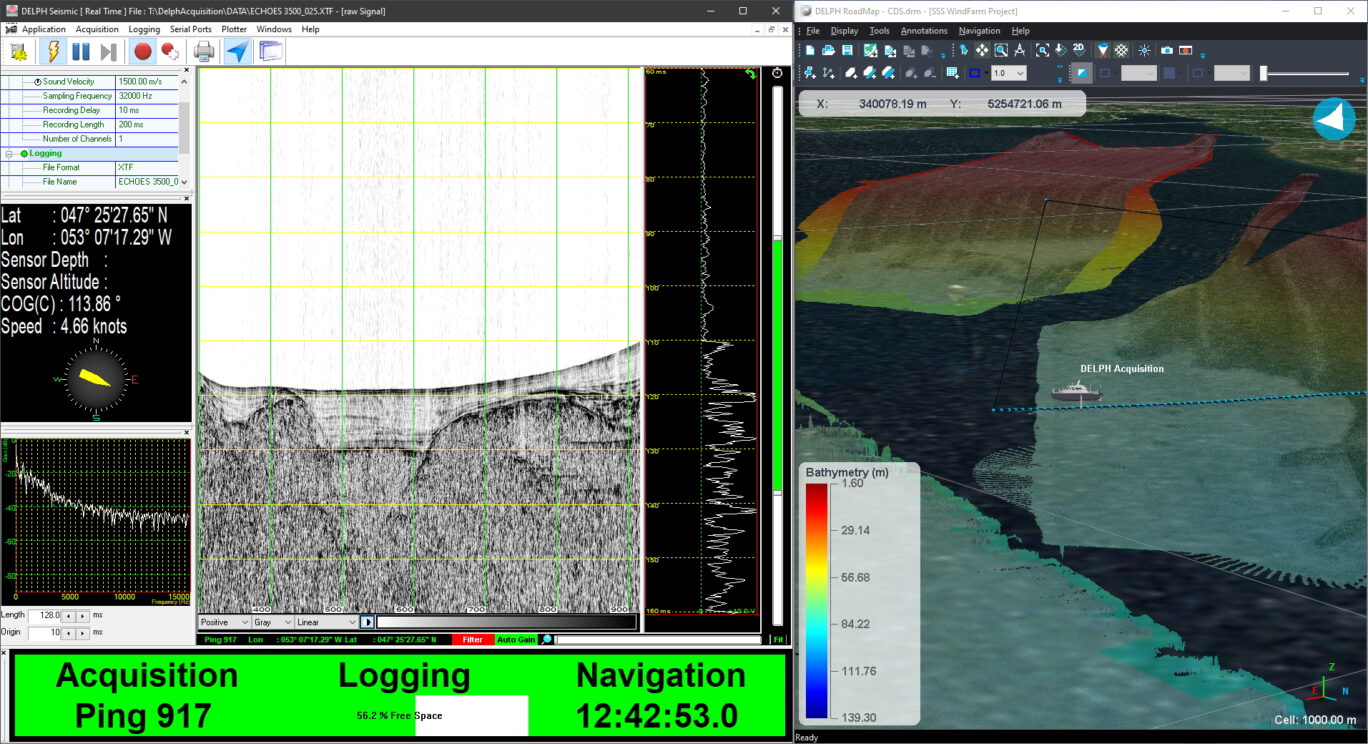Screen dimensions: 1368x744
Task: Open the Annotations menu in RoadMap
Action: tap(924, 31)
